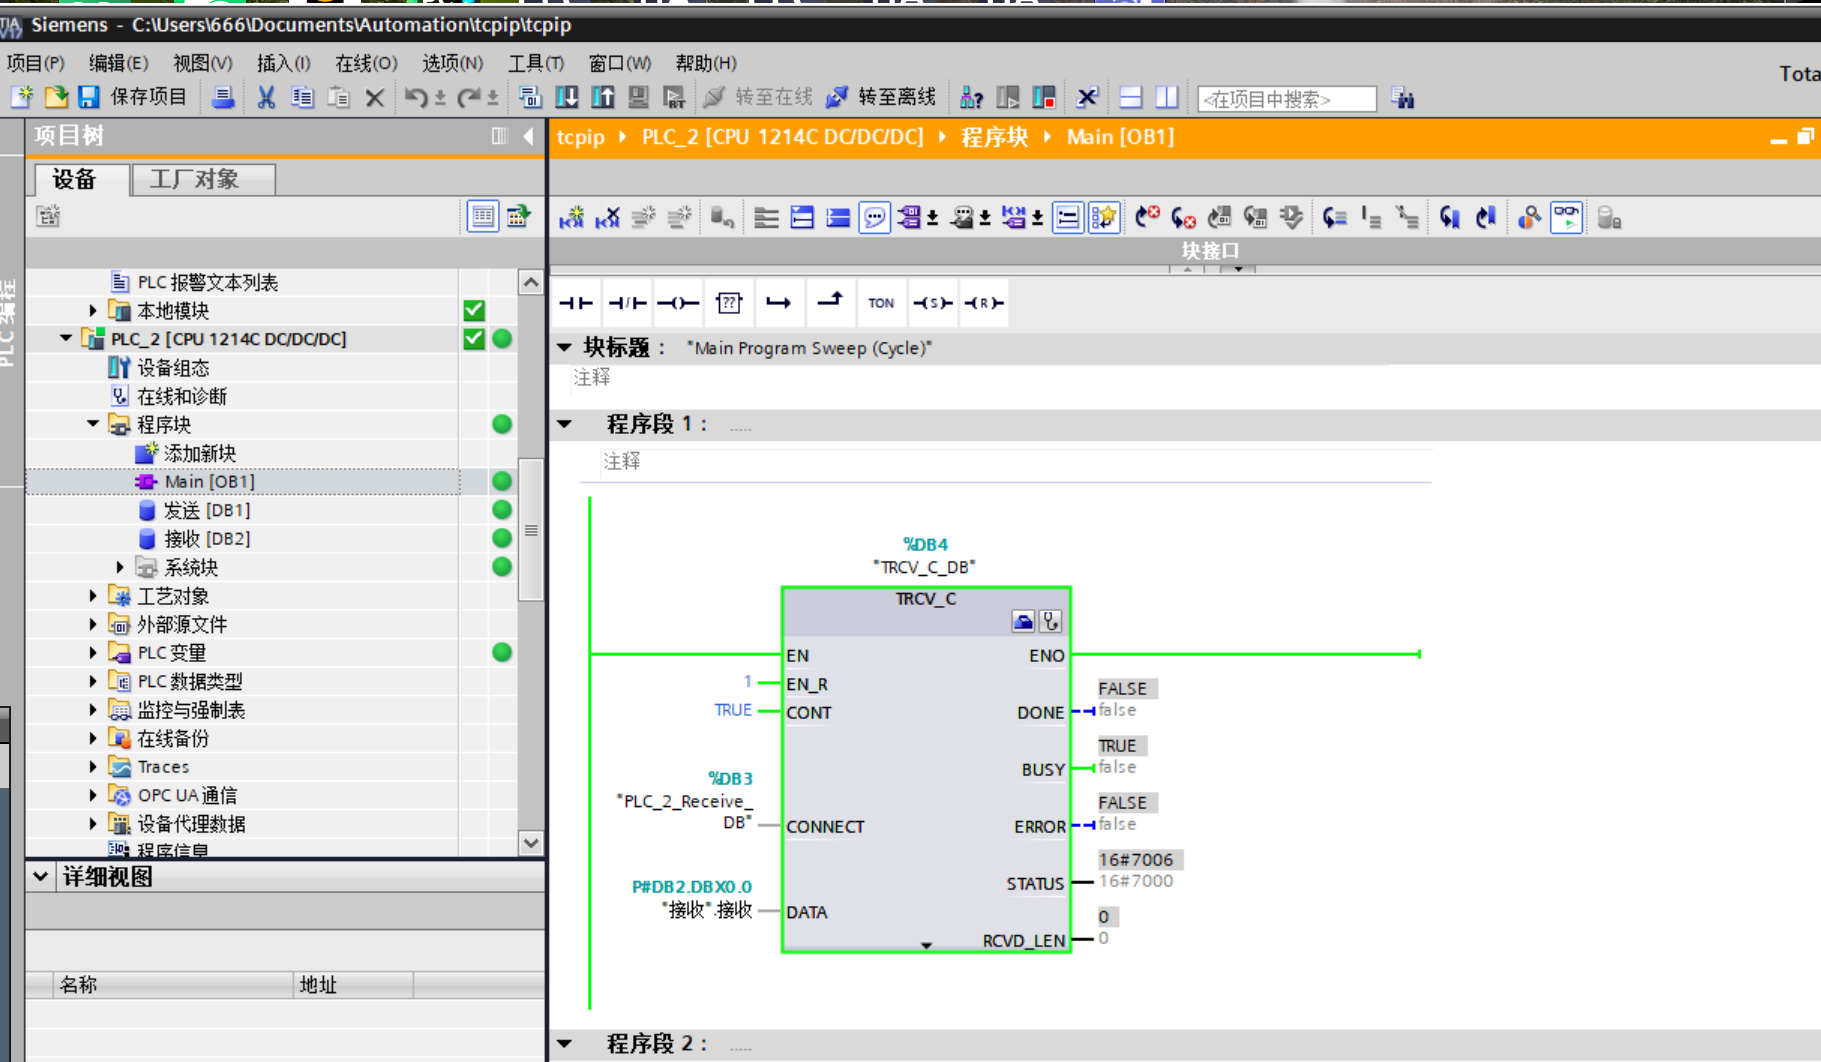Toggle network comments display icon
This screenshot has width=1821, height=1062.
875,217
